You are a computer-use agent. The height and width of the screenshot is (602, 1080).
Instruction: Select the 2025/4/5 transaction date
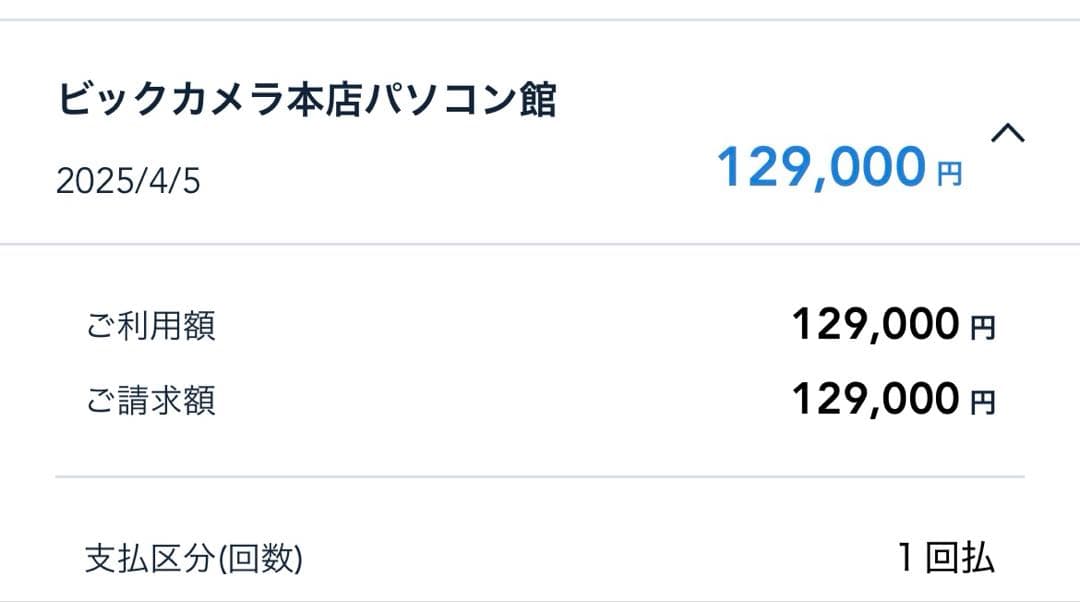pos(128,182)
